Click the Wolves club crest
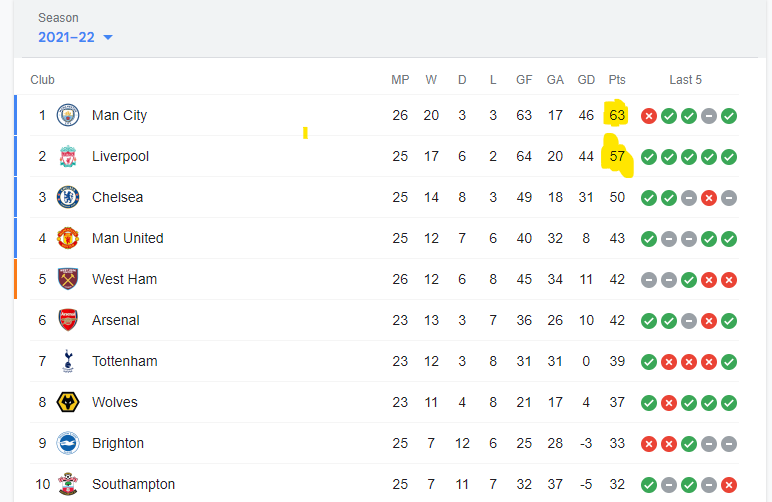Viewport: 772px width, 502px height. tap(68, 402)
